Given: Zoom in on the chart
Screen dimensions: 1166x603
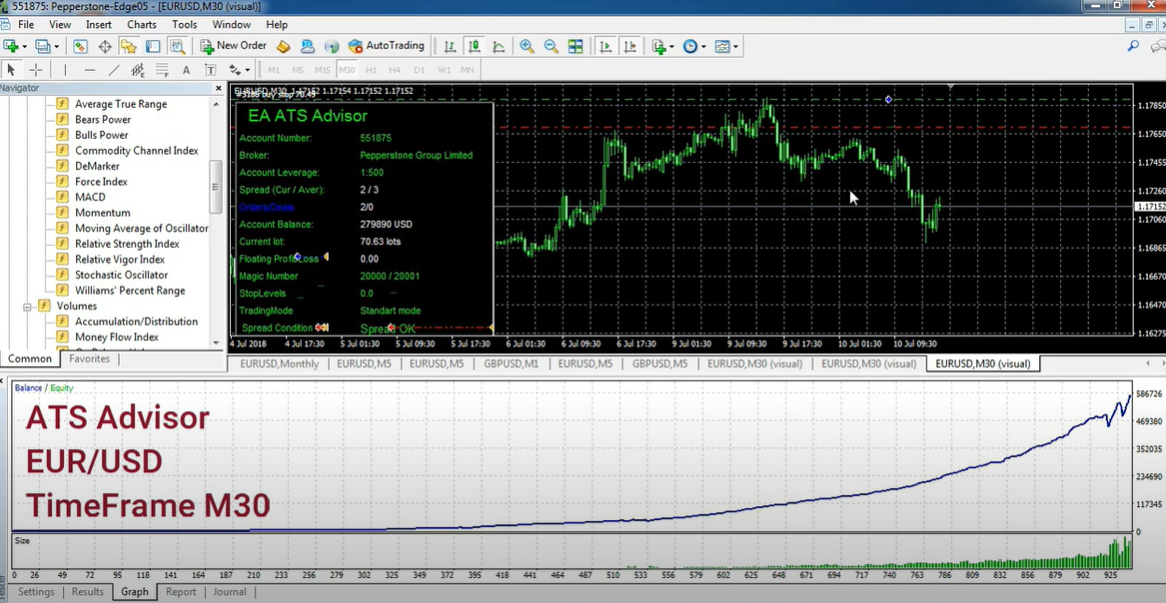Looking at the screenshot, I should (x=527, y=46).
